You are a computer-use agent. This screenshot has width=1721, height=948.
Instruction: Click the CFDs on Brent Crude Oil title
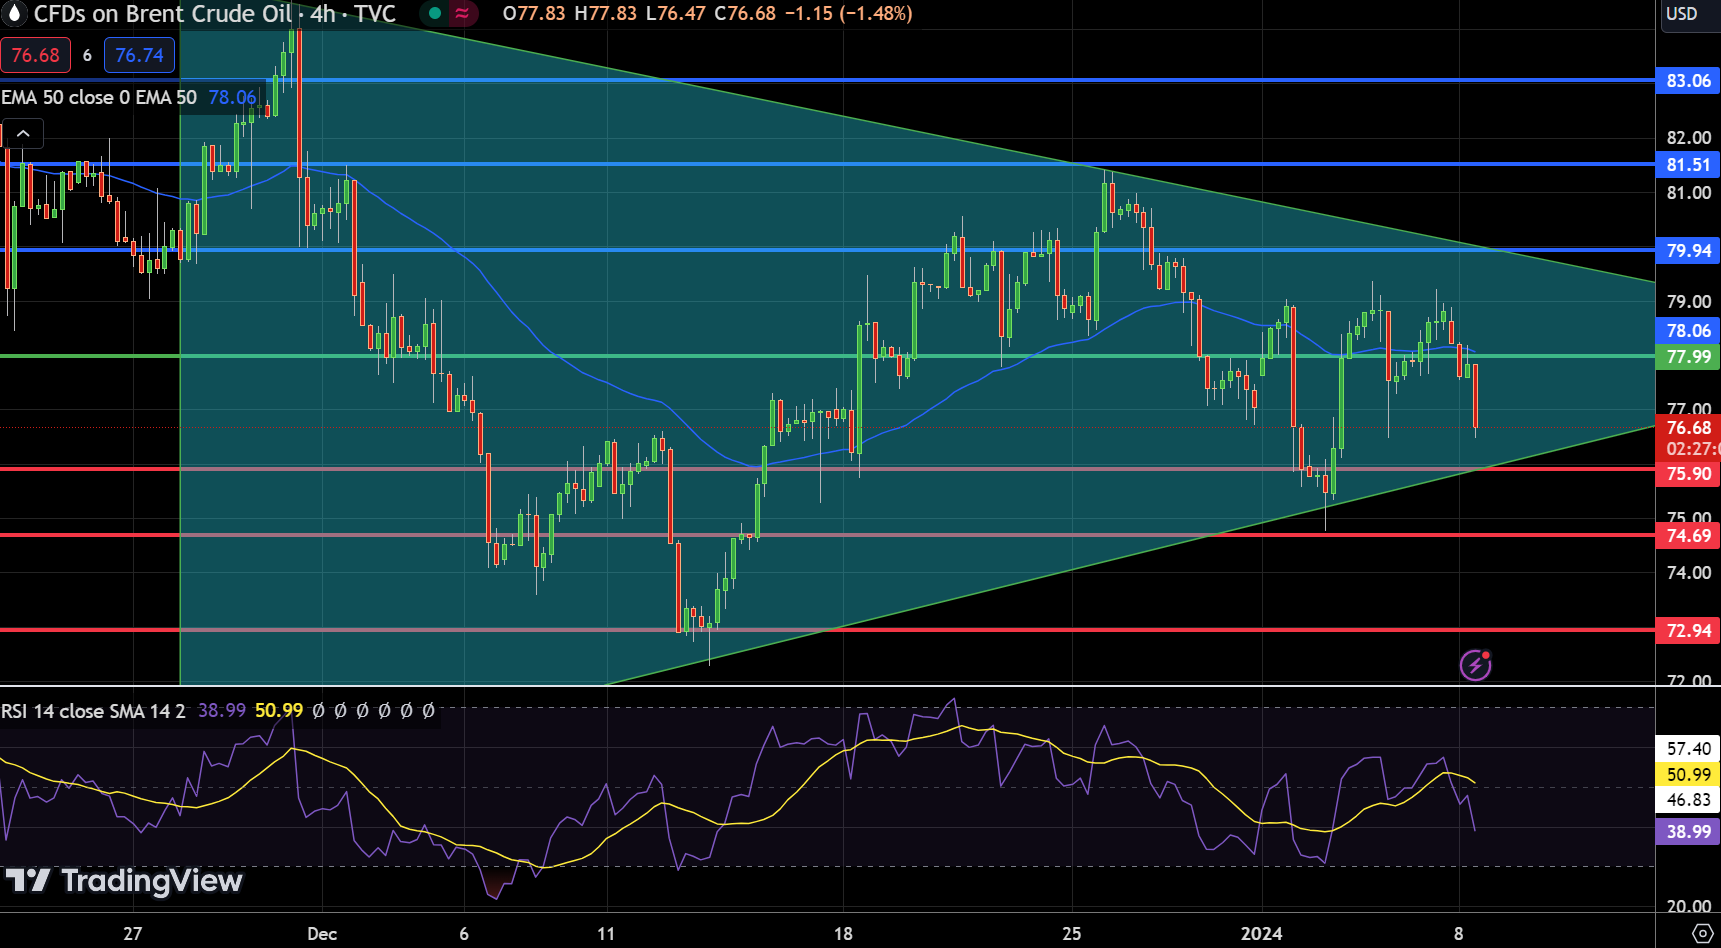[x=163, y=13]
